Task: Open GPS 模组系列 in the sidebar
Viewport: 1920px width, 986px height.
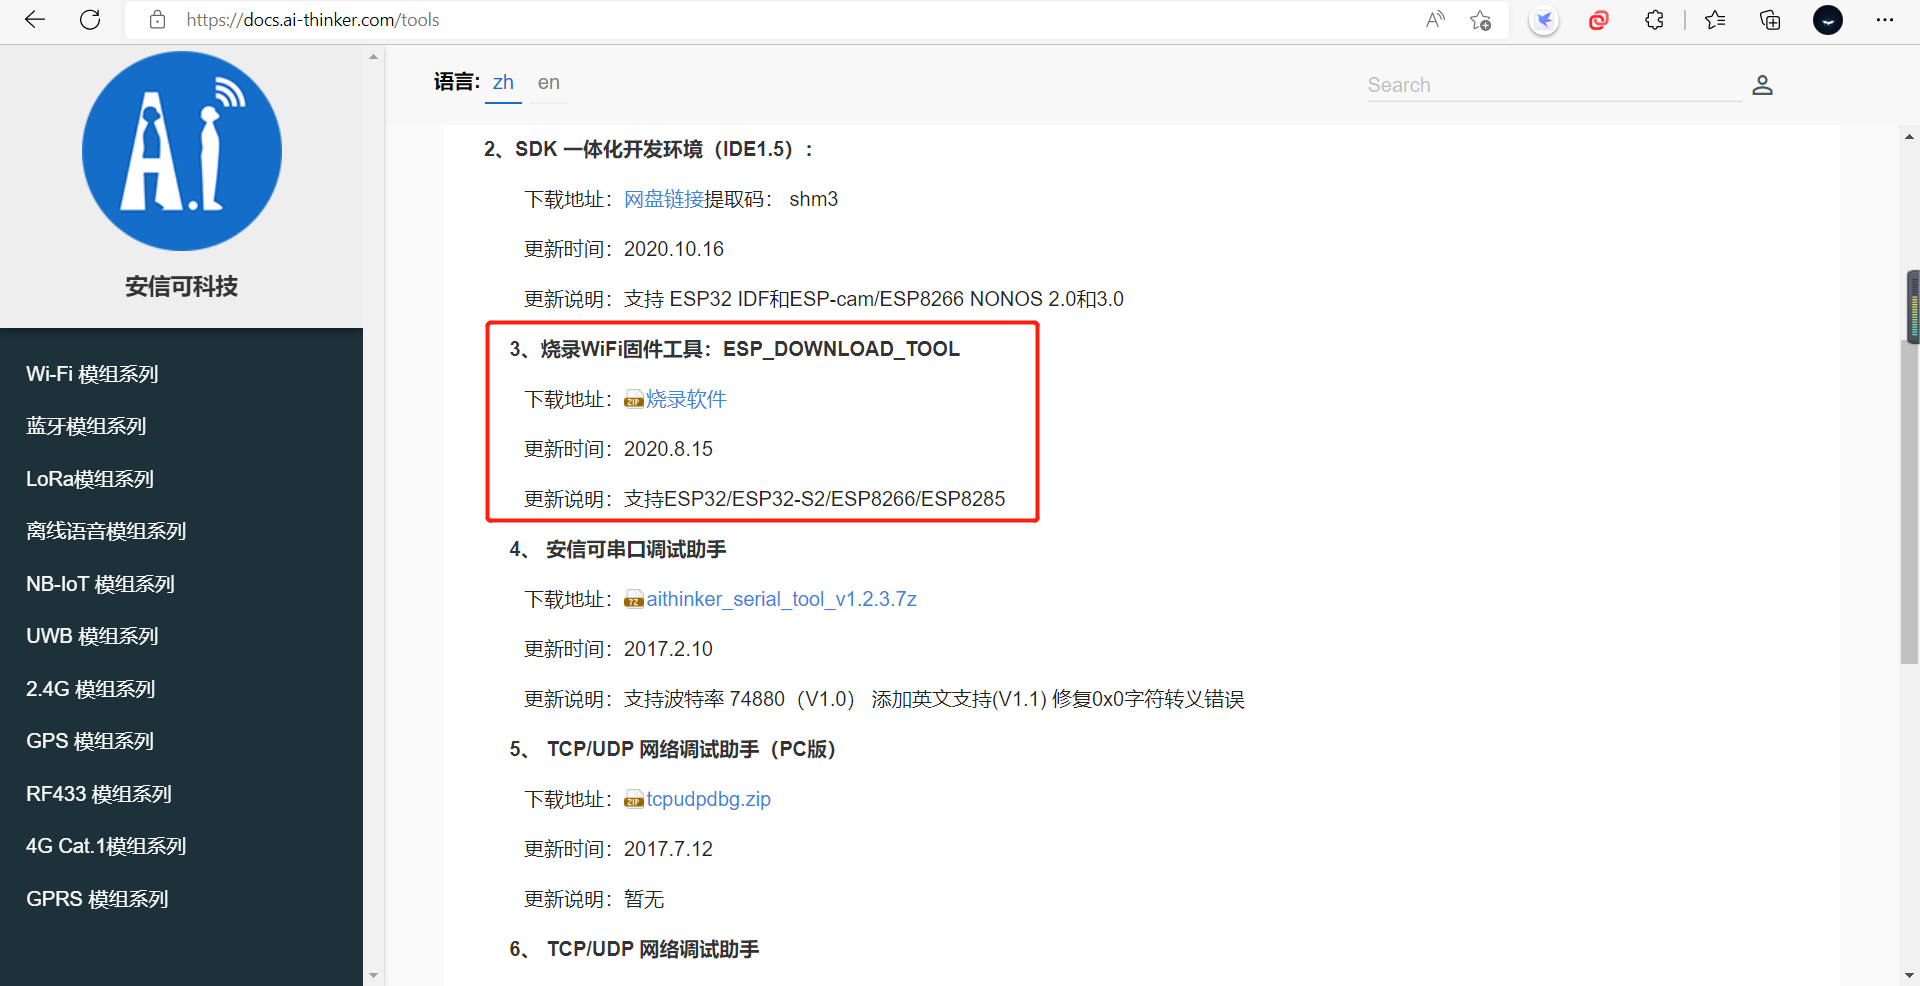Action: tap(90, 741)
